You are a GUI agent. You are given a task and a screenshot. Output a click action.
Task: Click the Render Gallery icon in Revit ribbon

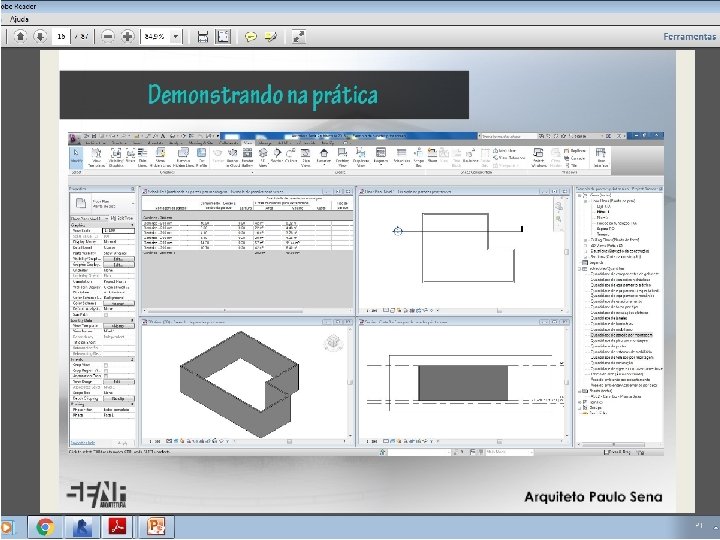click(248, 157)
